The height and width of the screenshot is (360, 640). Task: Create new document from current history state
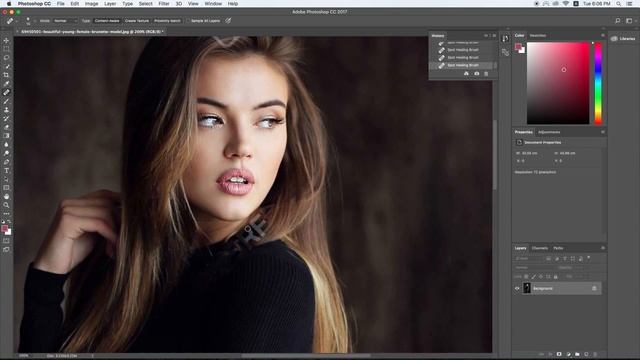[x=466, y=73]
